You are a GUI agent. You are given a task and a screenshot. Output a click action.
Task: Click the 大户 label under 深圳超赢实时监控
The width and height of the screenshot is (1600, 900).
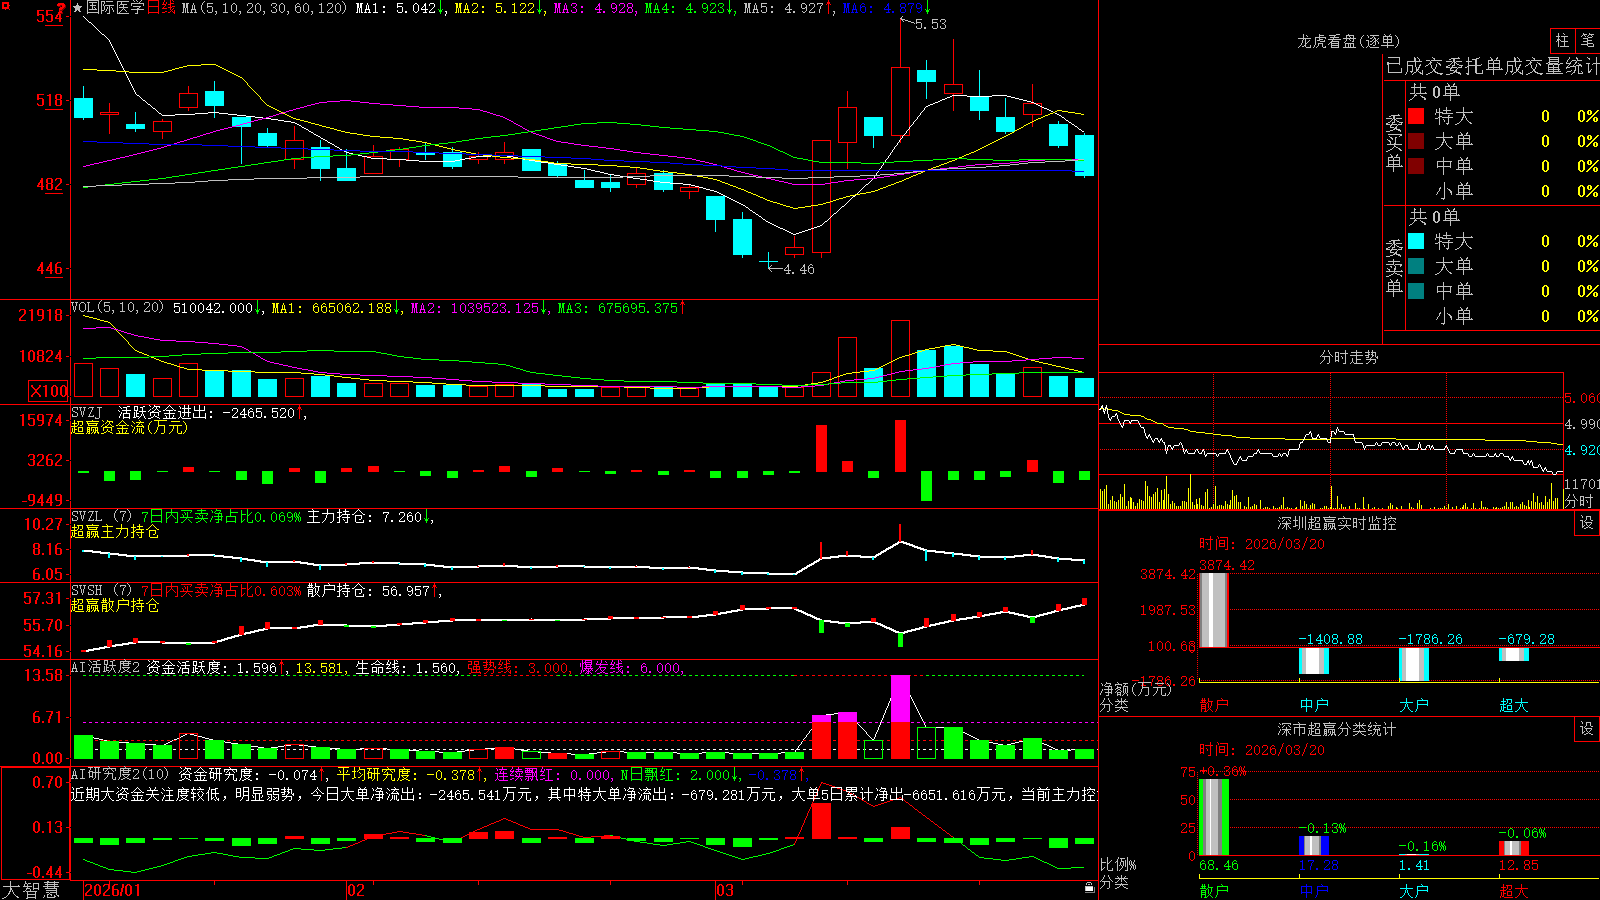coord(1413,704)
